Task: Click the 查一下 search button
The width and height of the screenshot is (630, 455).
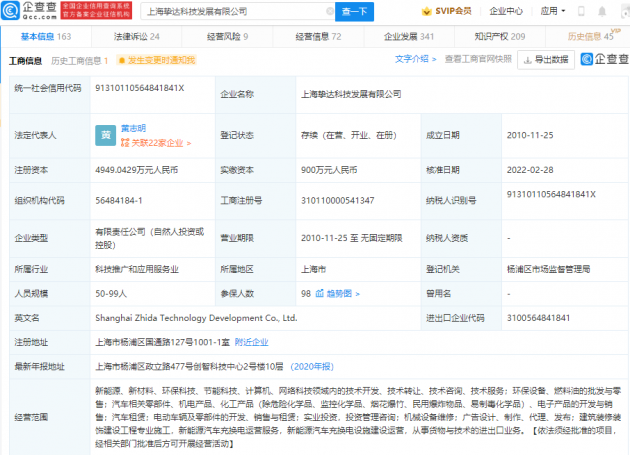Action: pyautogui.click(x=354, y=12)
